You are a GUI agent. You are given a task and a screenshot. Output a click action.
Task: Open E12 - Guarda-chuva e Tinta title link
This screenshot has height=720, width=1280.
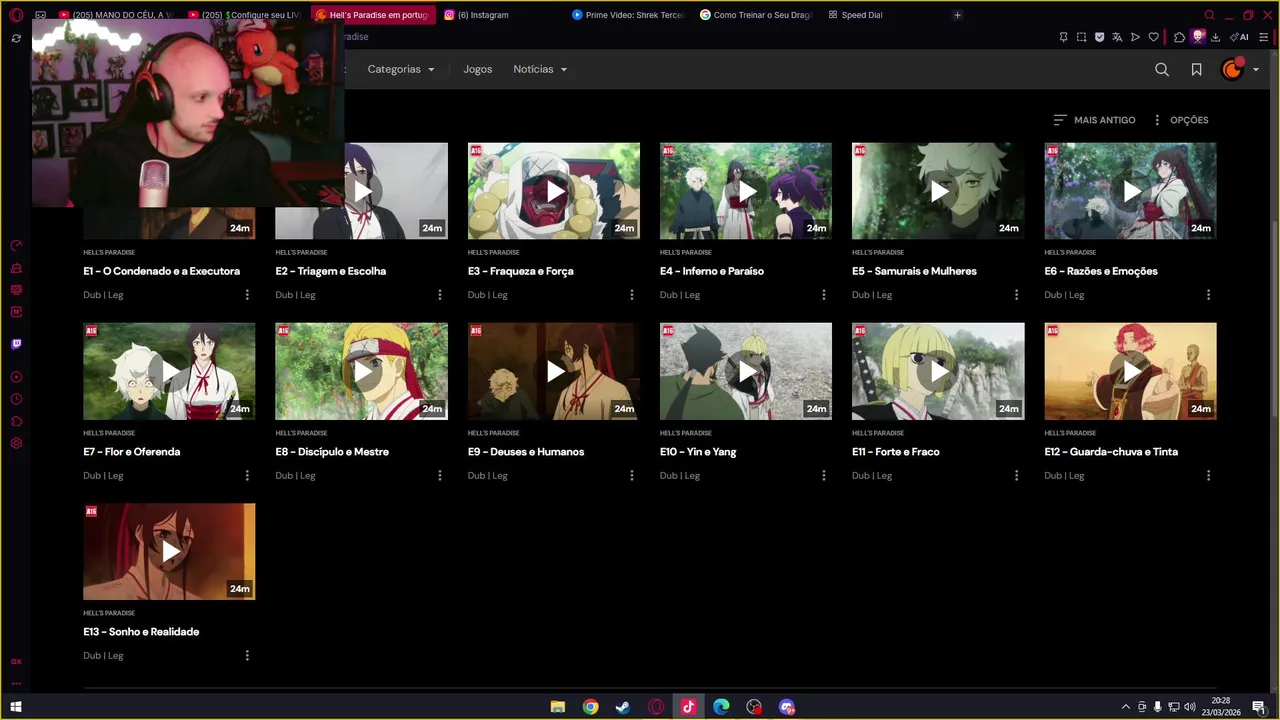(1111, 452)
